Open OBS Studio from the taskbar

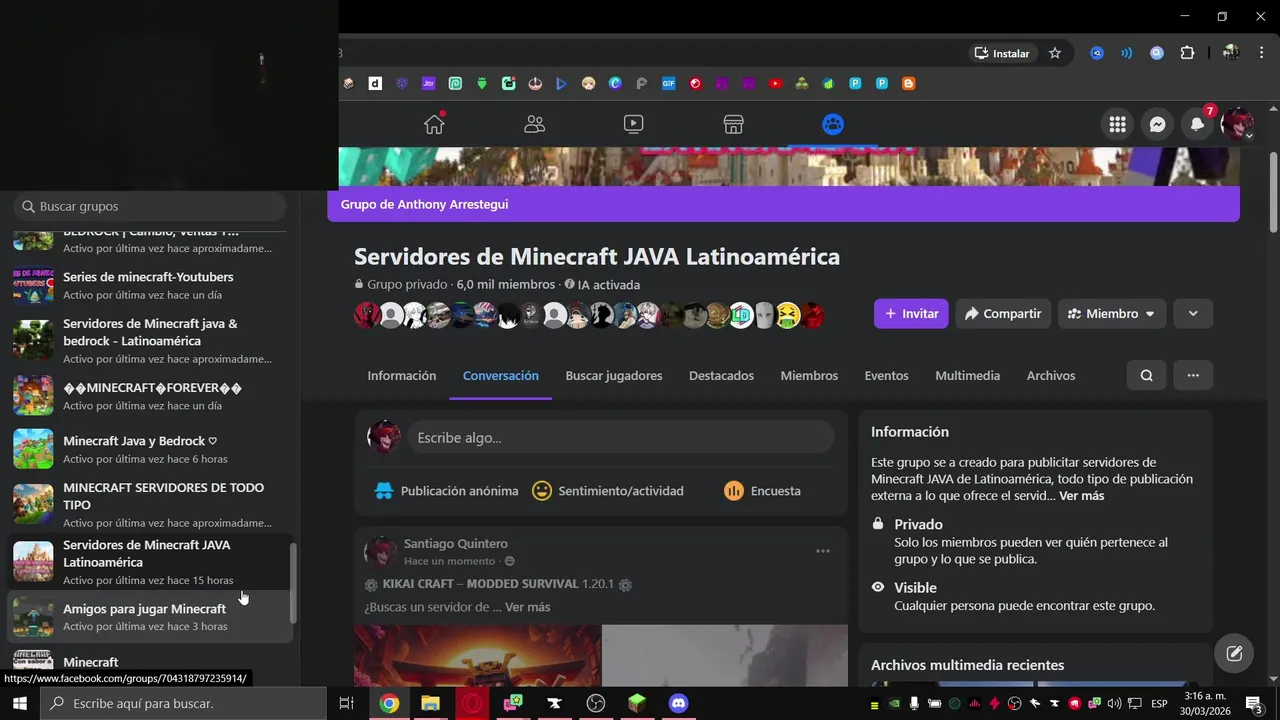[596, 703]
